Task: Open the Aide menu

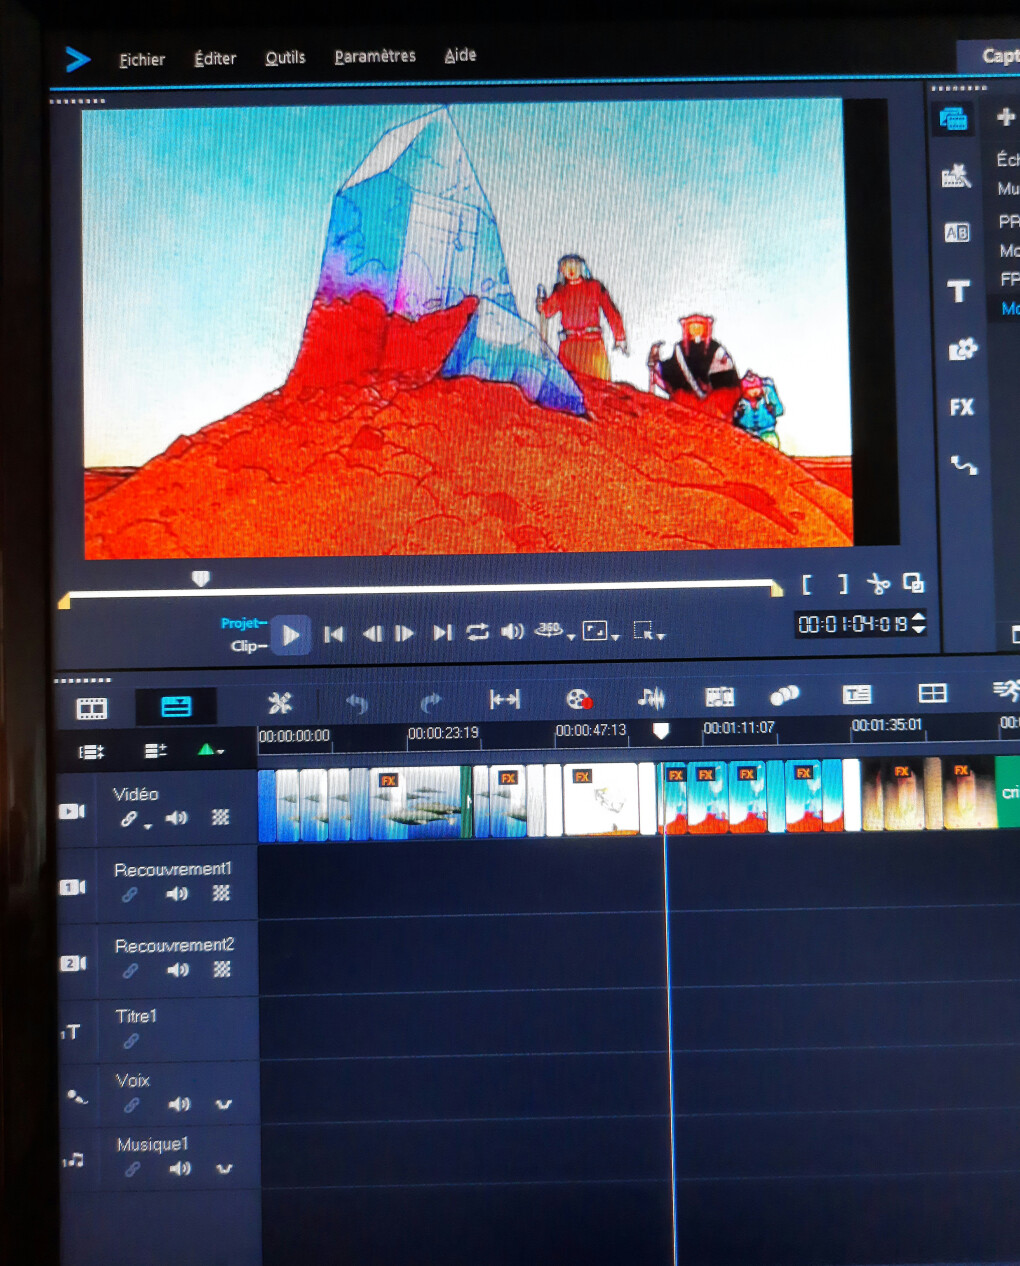Action: click(x=460, y=55)
